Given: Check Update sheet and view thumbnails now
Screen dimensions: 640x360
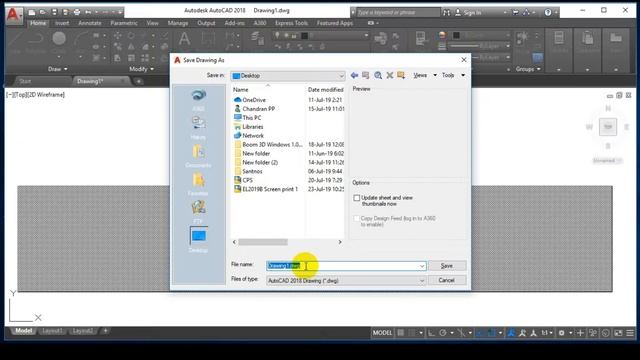Looking at the screenshot, I should [x=357, y=198].
